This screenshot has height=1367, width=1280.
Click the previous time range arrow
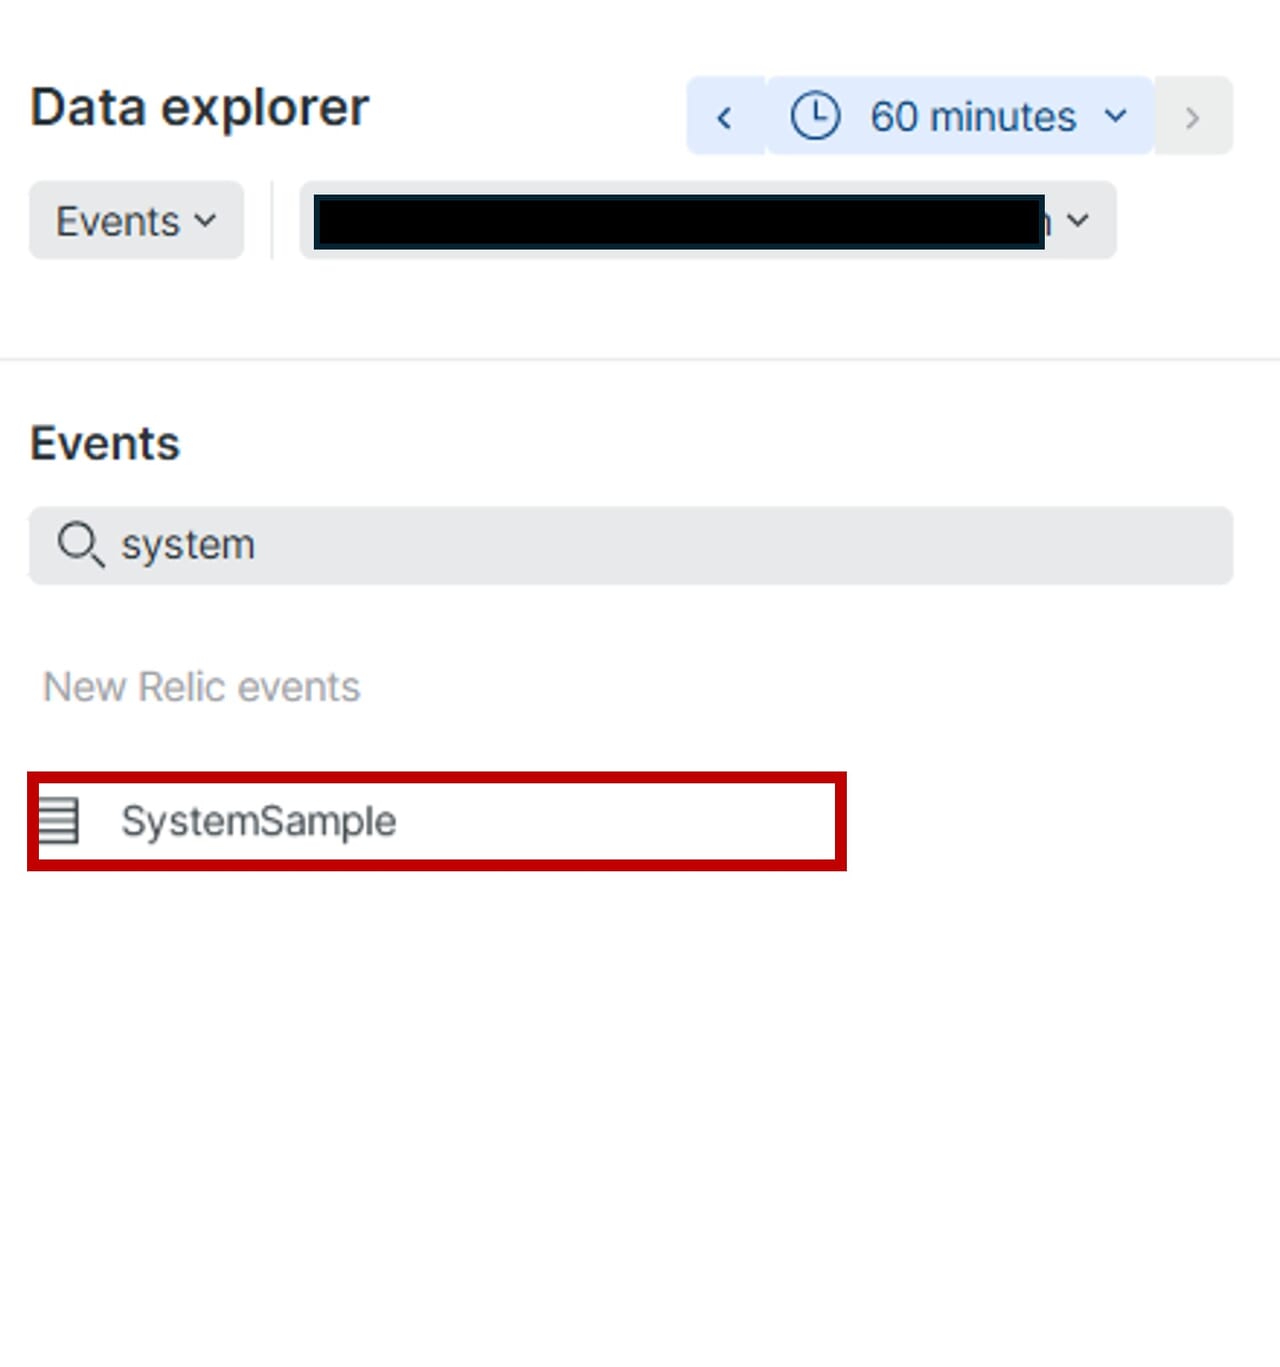click(725, 117)
